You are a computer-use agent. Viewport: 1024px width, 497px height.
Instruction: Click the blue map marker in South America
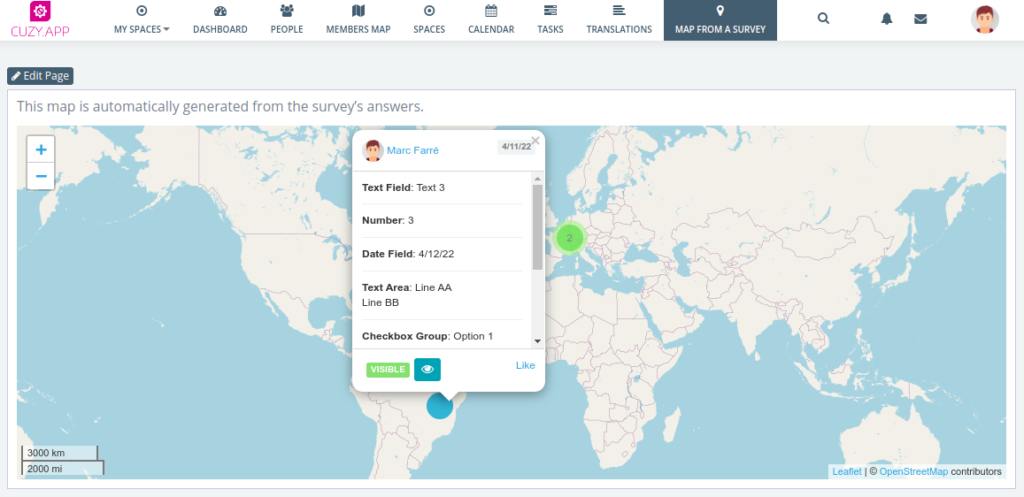click(440, 406)
